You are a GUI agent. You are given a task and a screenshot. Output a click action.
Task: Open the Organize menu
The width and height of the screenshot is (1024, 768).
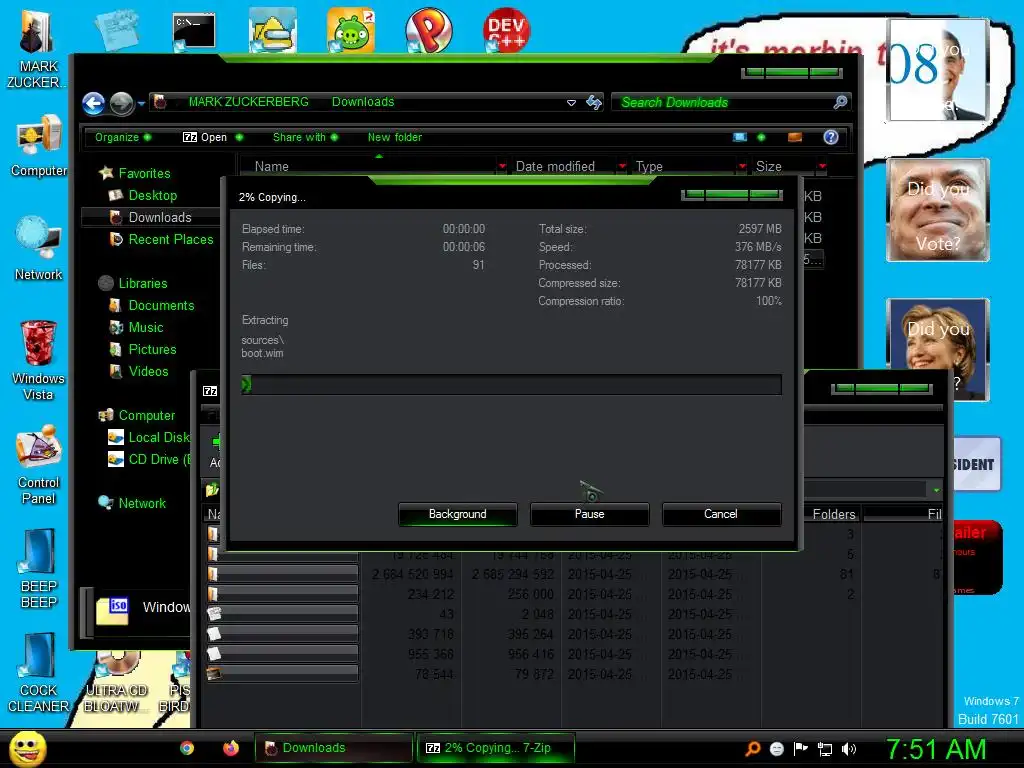click(123, 137)
